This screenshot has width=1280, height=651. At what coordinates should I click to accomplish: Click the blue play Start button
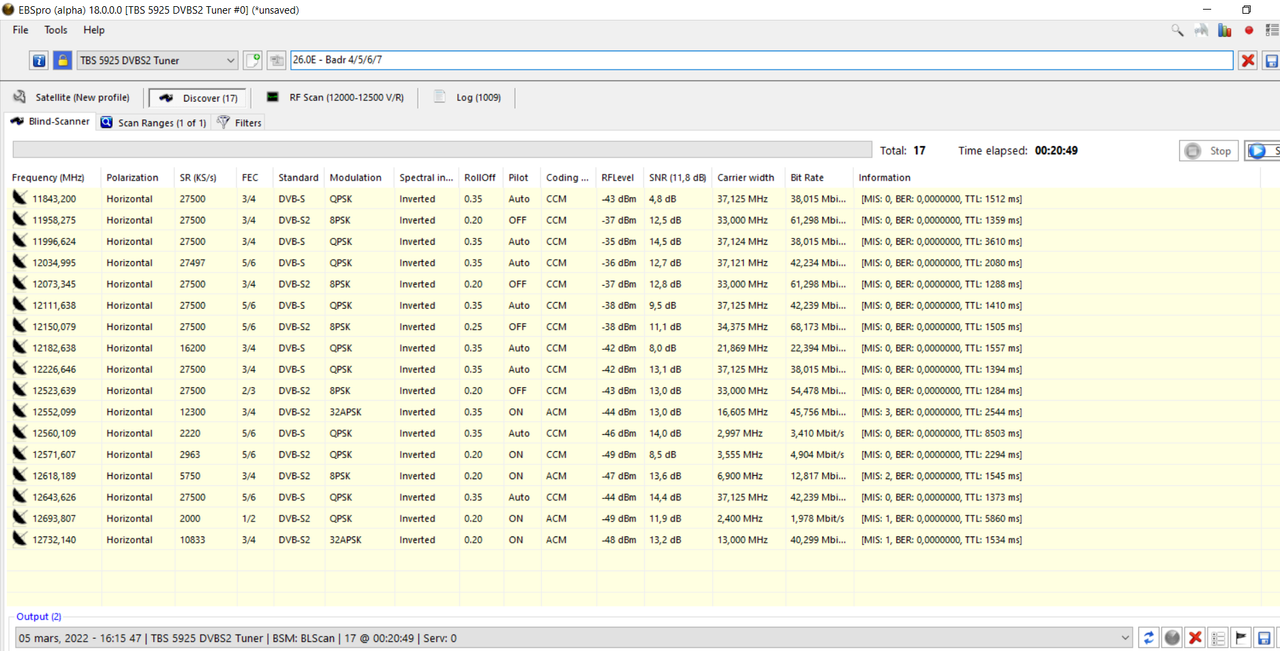pos(1262,151)
